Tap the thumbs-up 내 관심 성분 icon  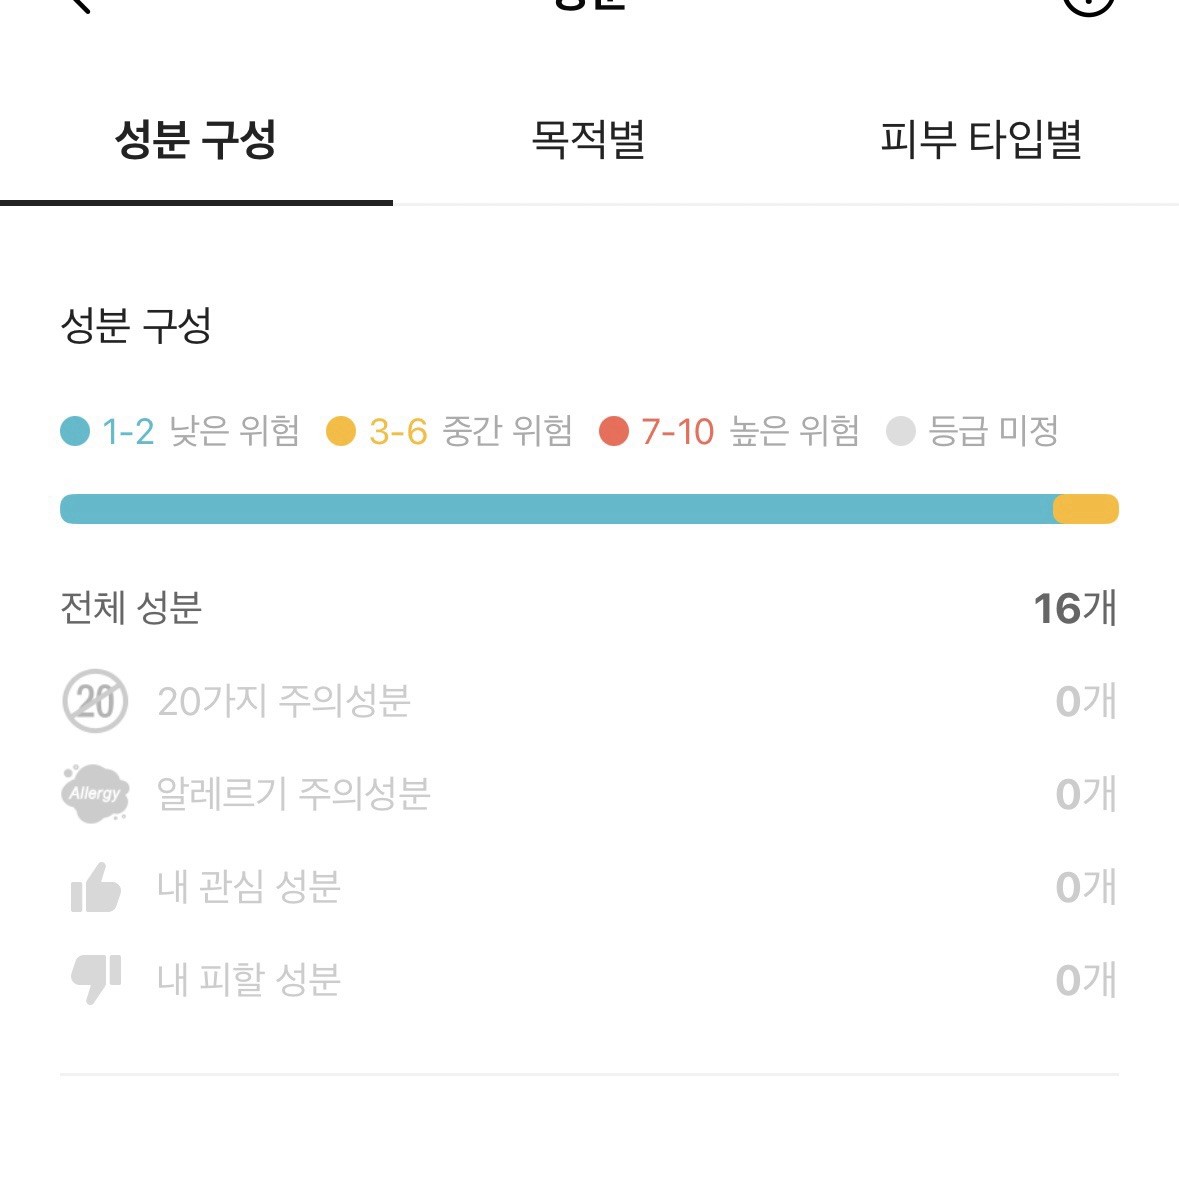95,887
